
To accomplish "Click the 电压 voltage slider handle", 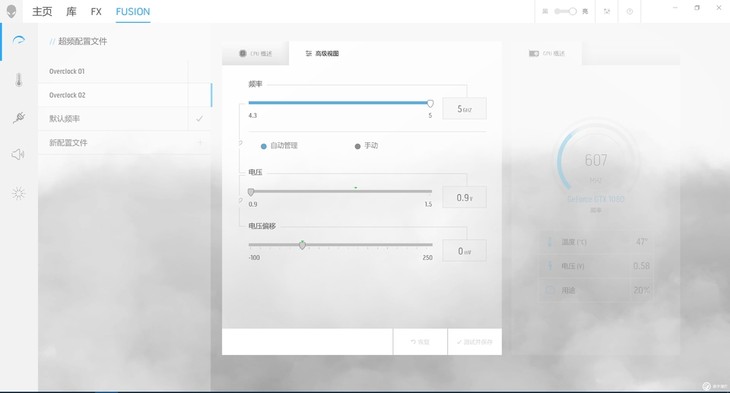I will pos(251,192).
